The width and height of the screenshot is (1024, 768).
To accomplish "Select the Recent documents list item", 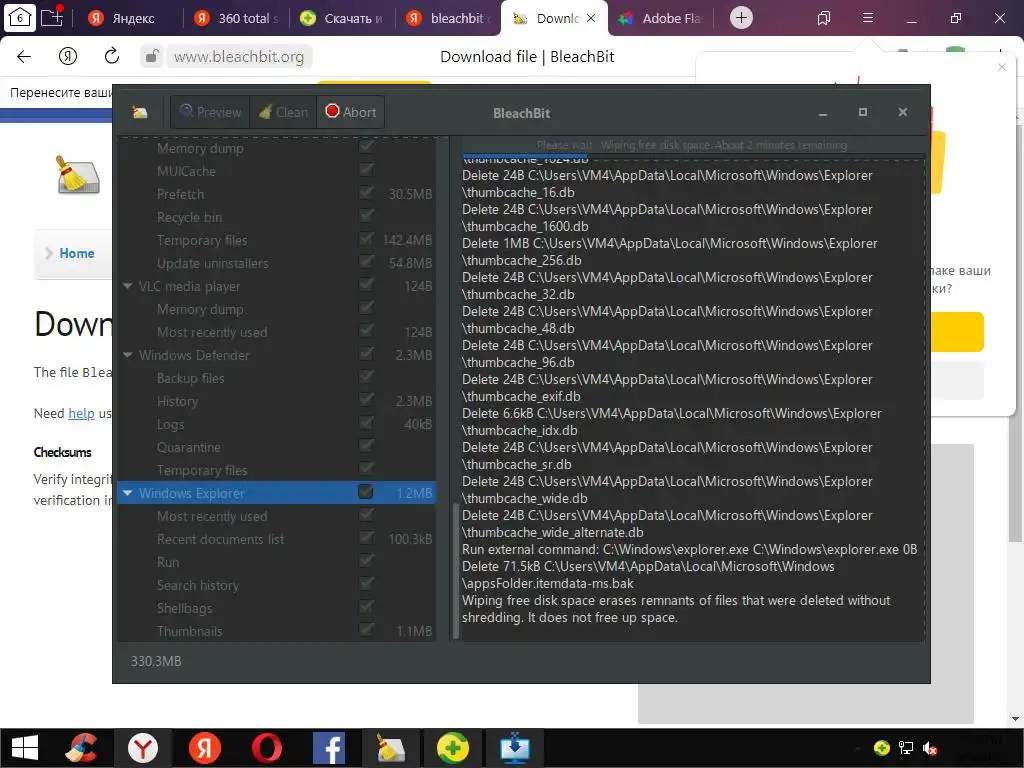I will (x=221, y=539).
